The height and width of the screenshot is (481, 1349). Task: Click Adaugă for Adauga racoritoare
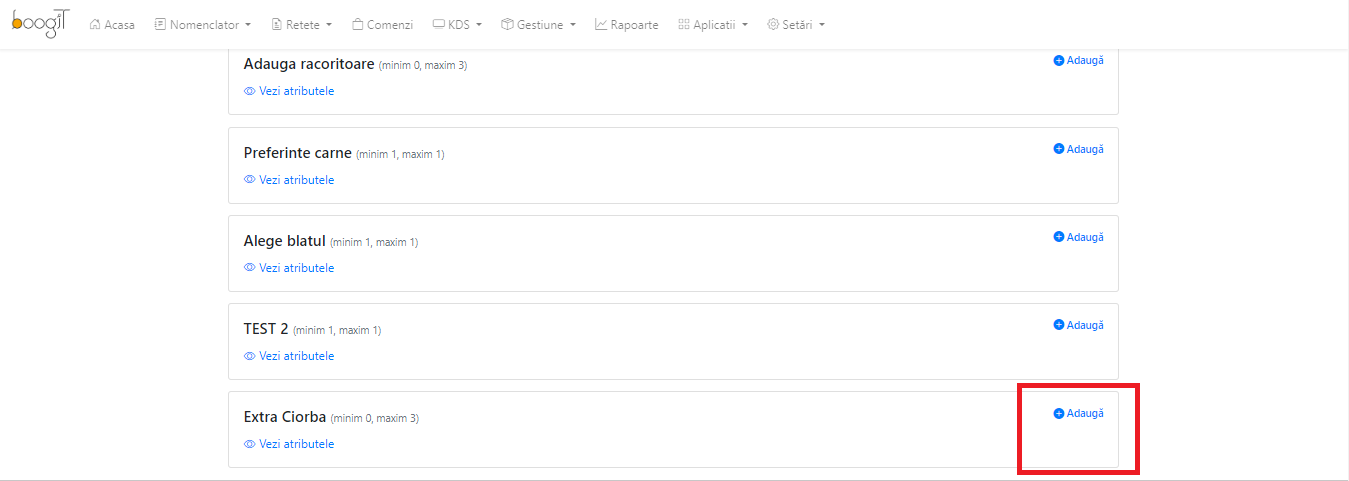coord(1079,60)
